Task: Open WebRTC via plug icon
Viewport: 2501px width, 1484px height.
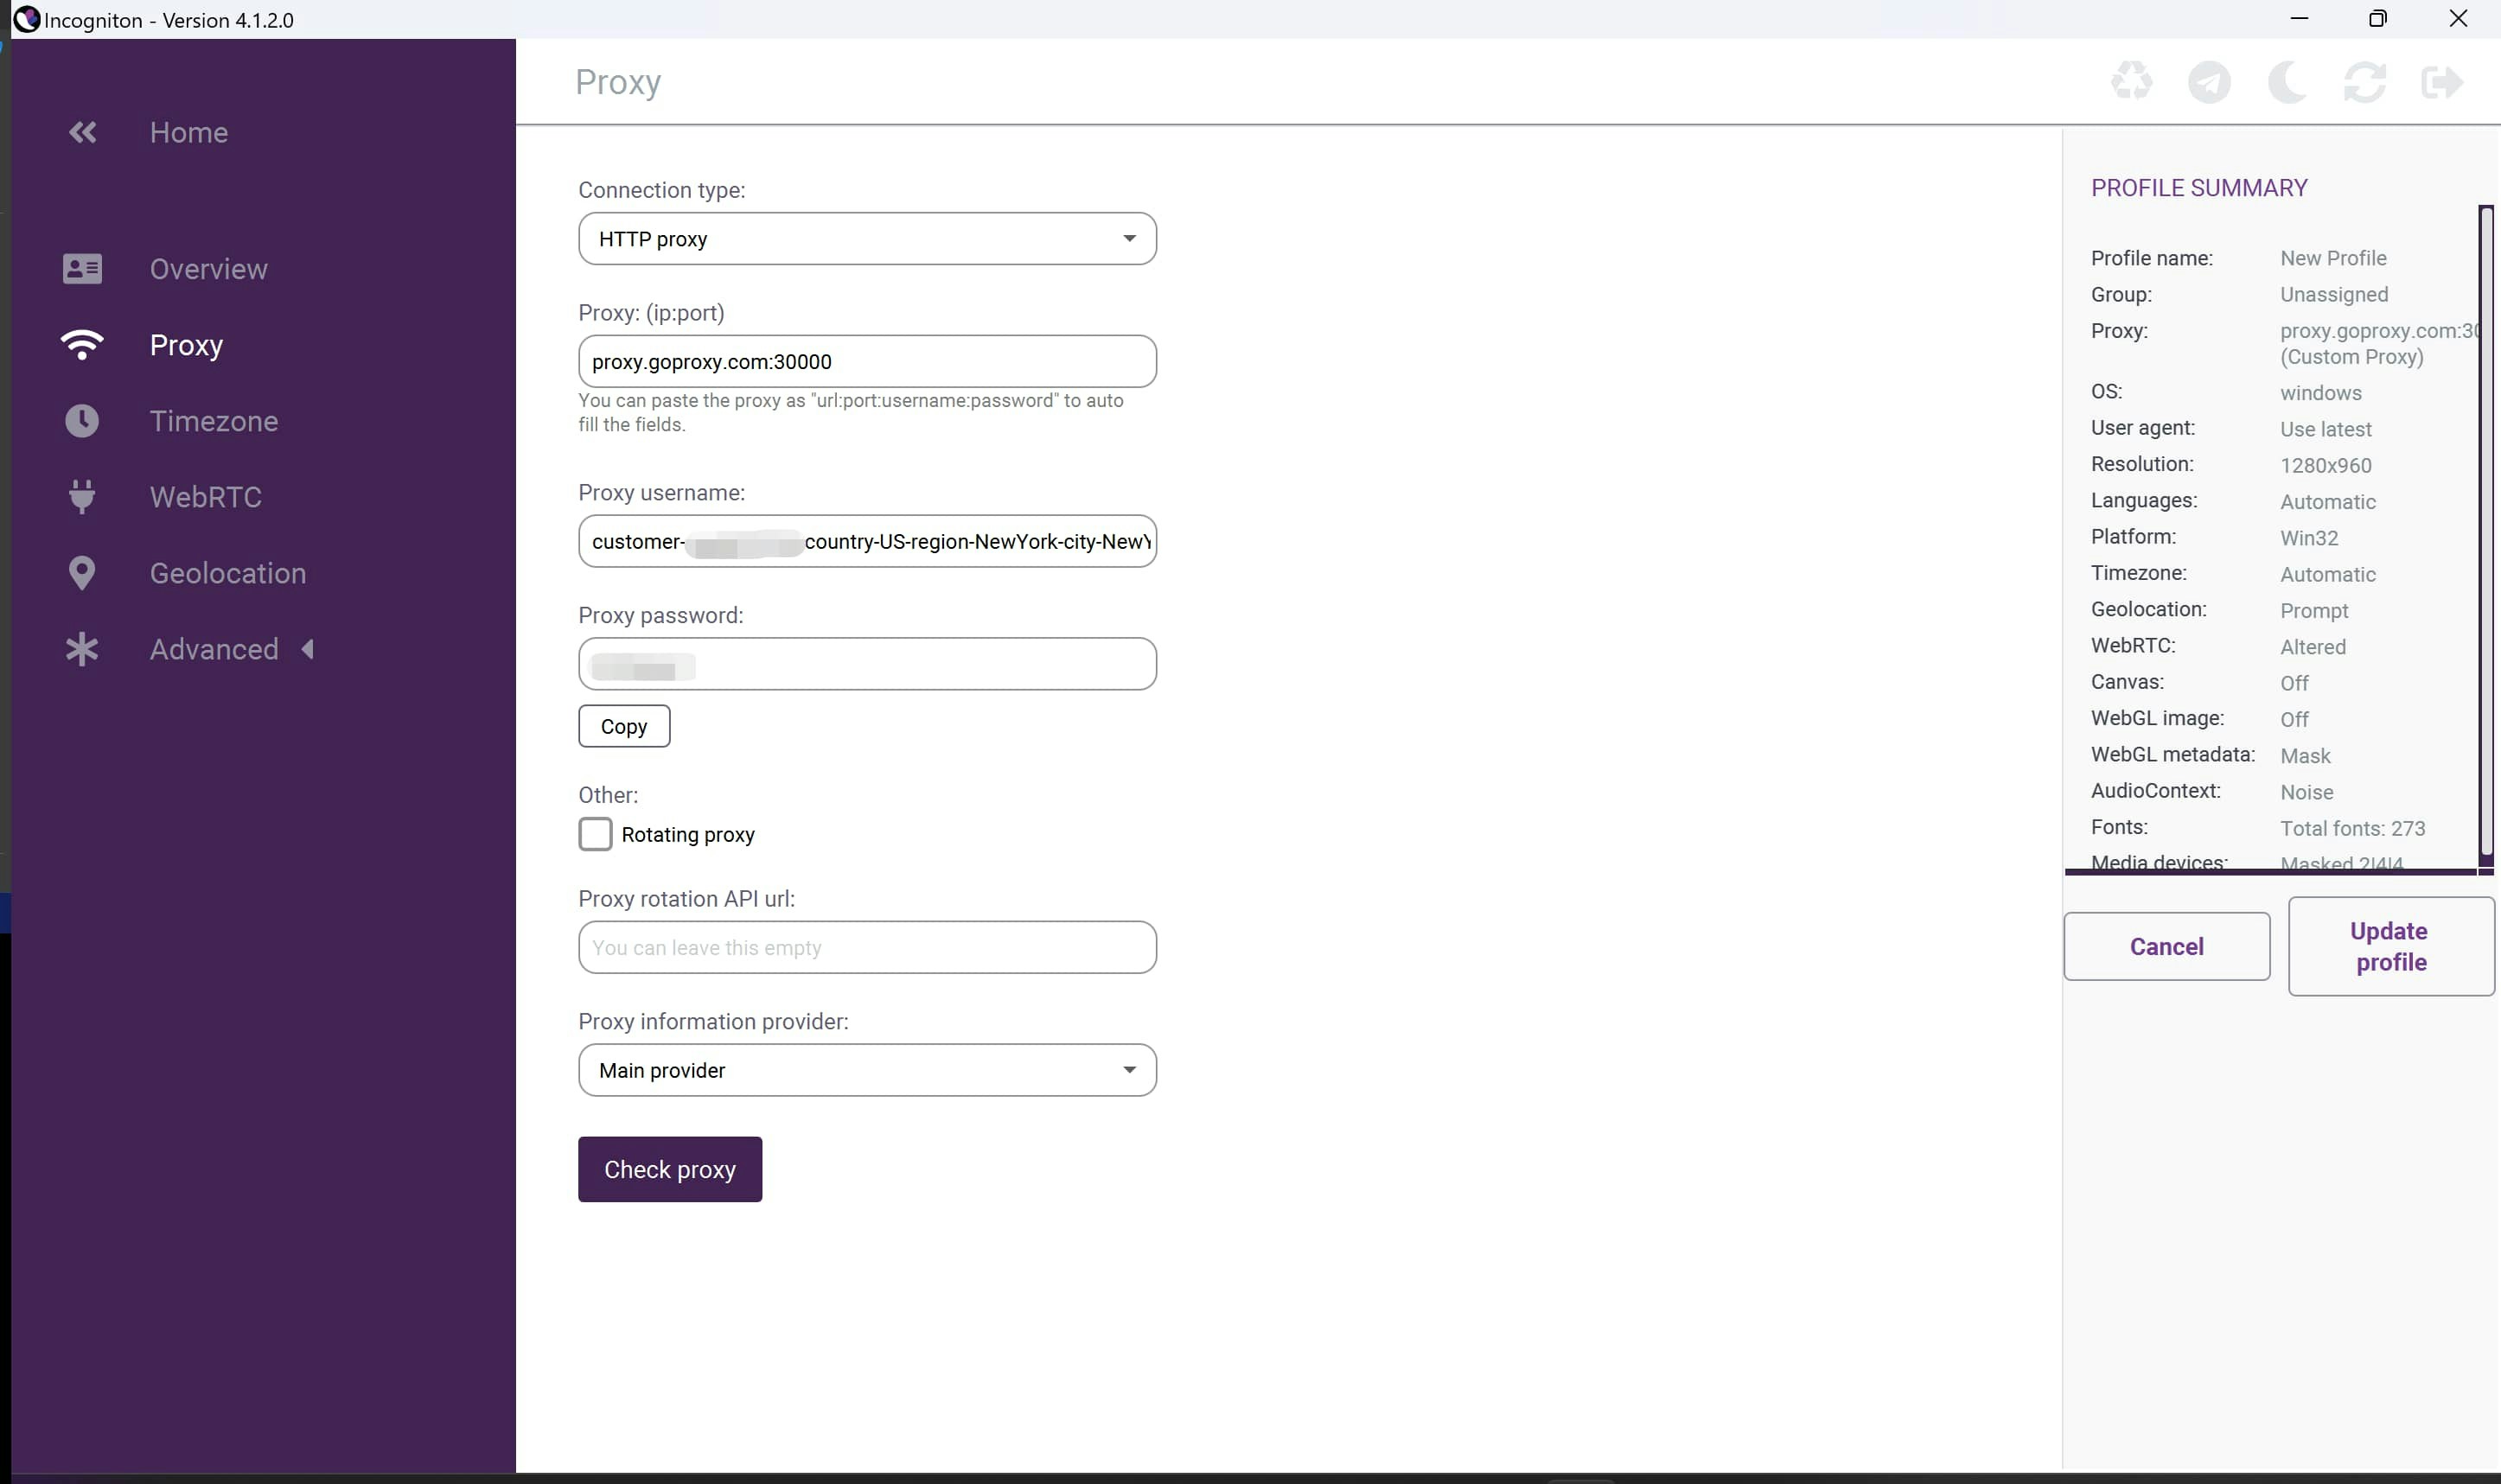Action: (82, 497)
